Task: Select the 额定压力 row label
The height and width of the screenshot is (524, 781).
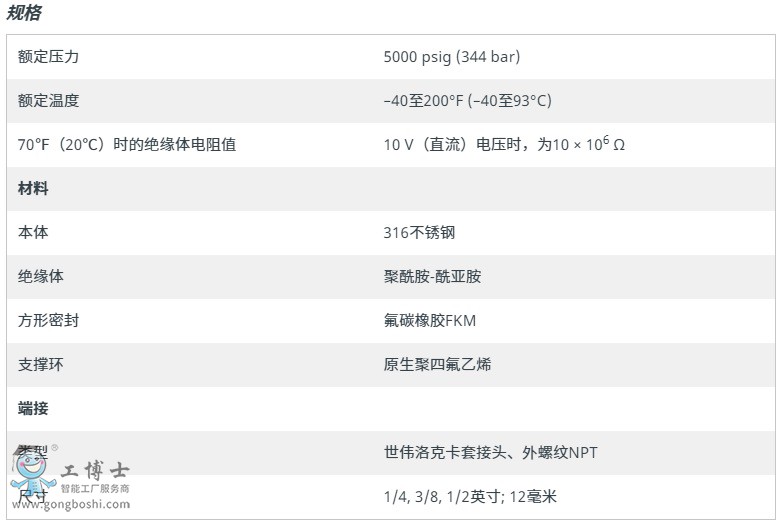Action: 48,57
